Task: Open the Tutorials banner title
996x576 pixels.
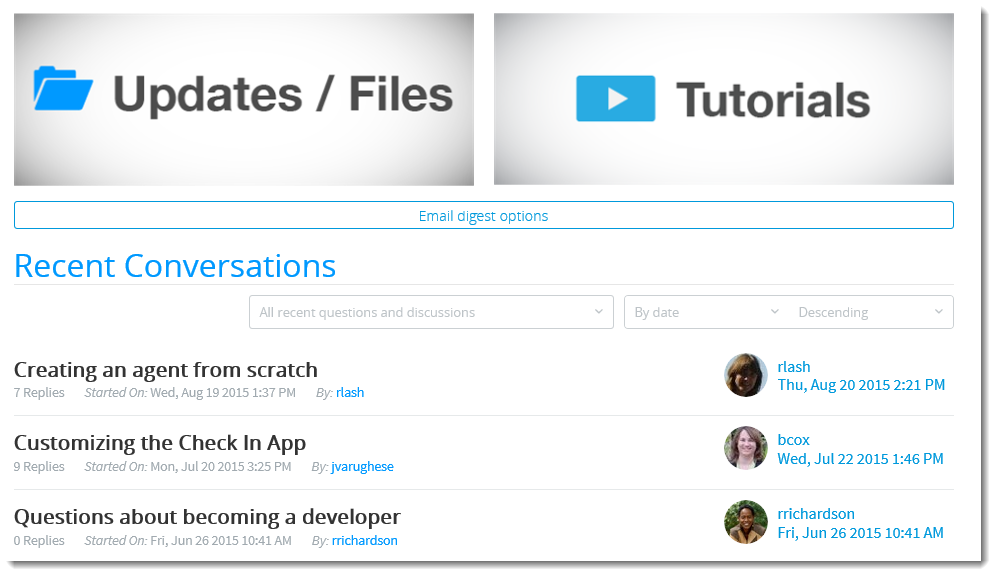Action: pos(772,100)
